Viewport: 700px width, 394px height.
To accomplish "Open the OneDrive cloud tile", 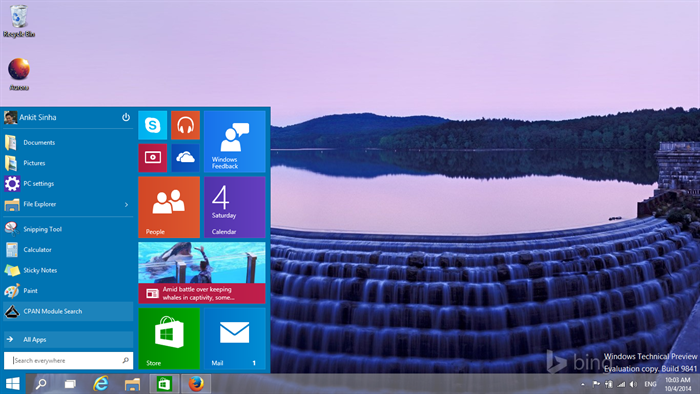I will click(185, 158).
